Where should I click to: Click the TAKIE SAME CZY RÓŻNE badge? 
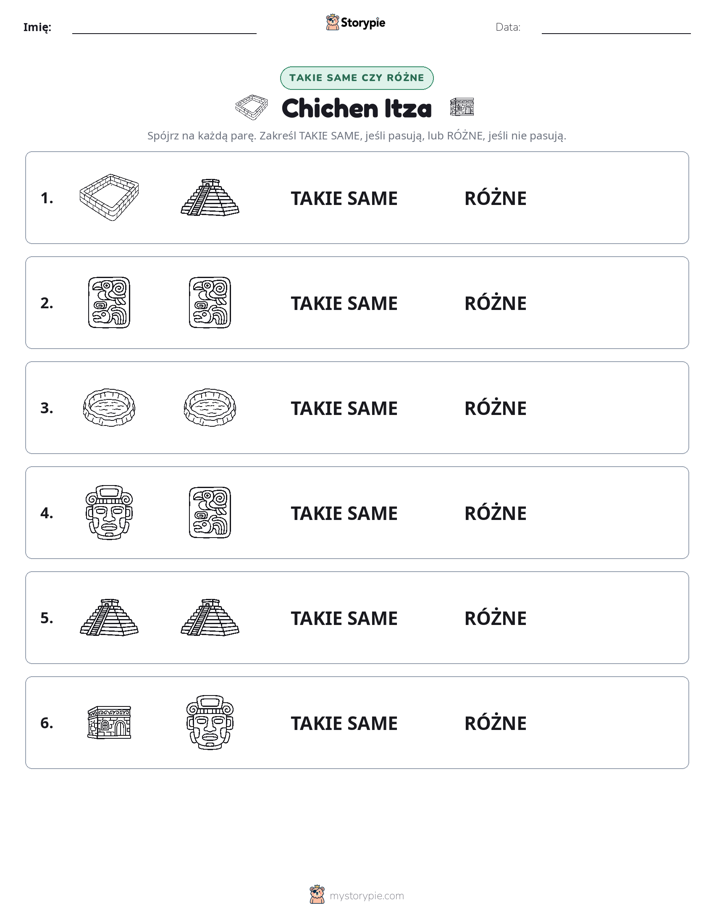pyautogui.click(x=357, y=78)
